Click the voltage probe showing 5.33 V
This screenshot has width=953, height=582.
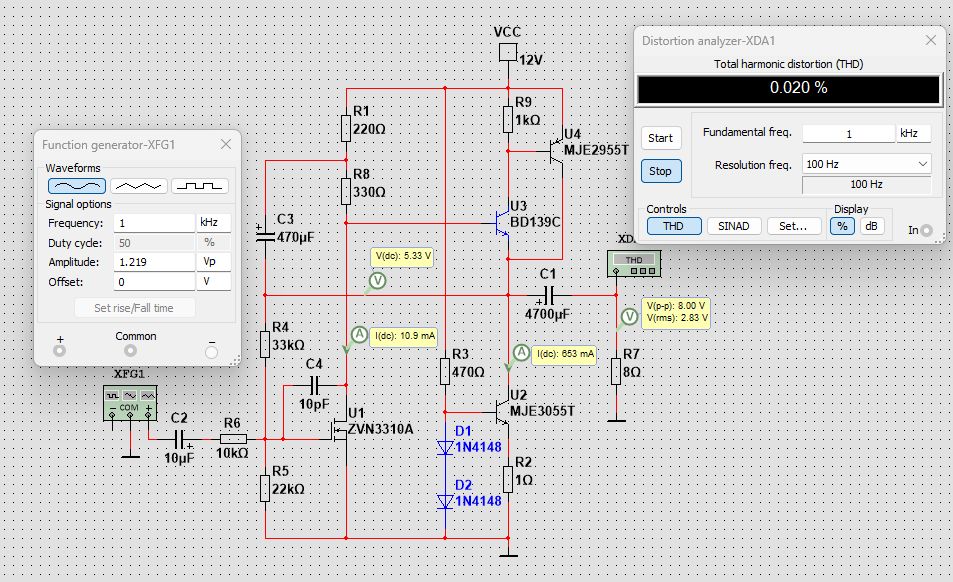[377, 281]
